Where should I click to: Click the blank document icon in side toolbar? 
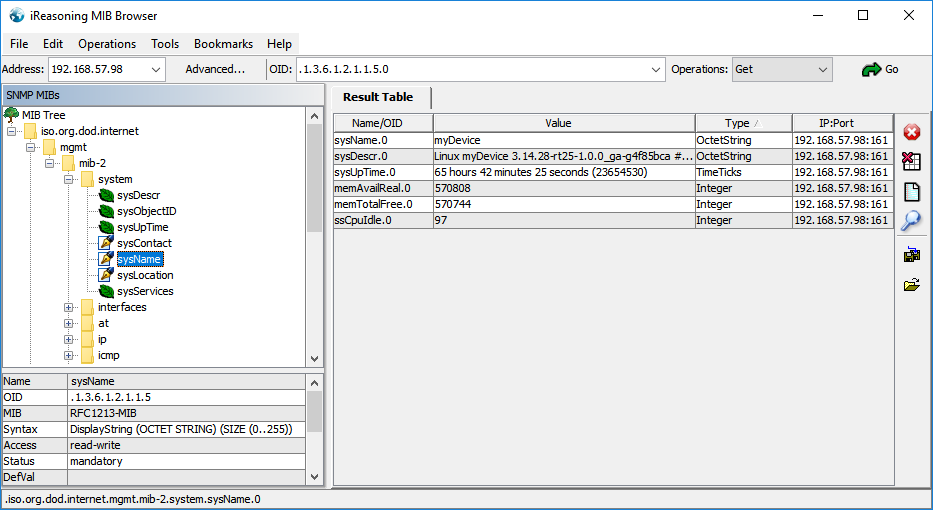pyautogui.click(x=911, y=192)
